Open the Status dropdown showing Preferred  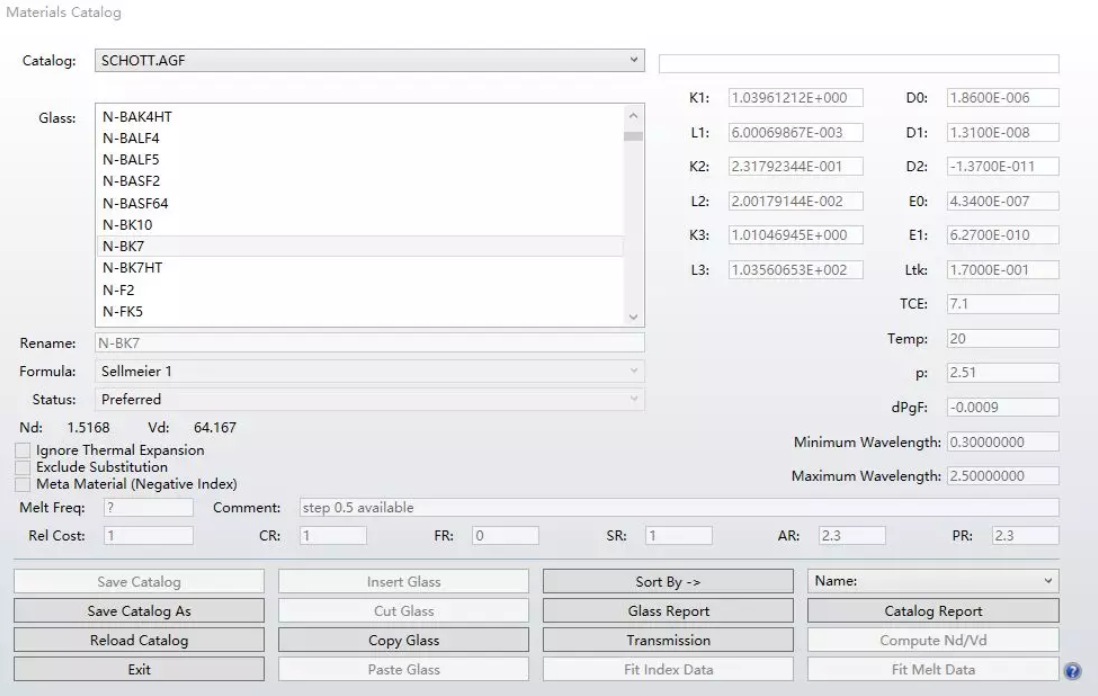[369, 399]
